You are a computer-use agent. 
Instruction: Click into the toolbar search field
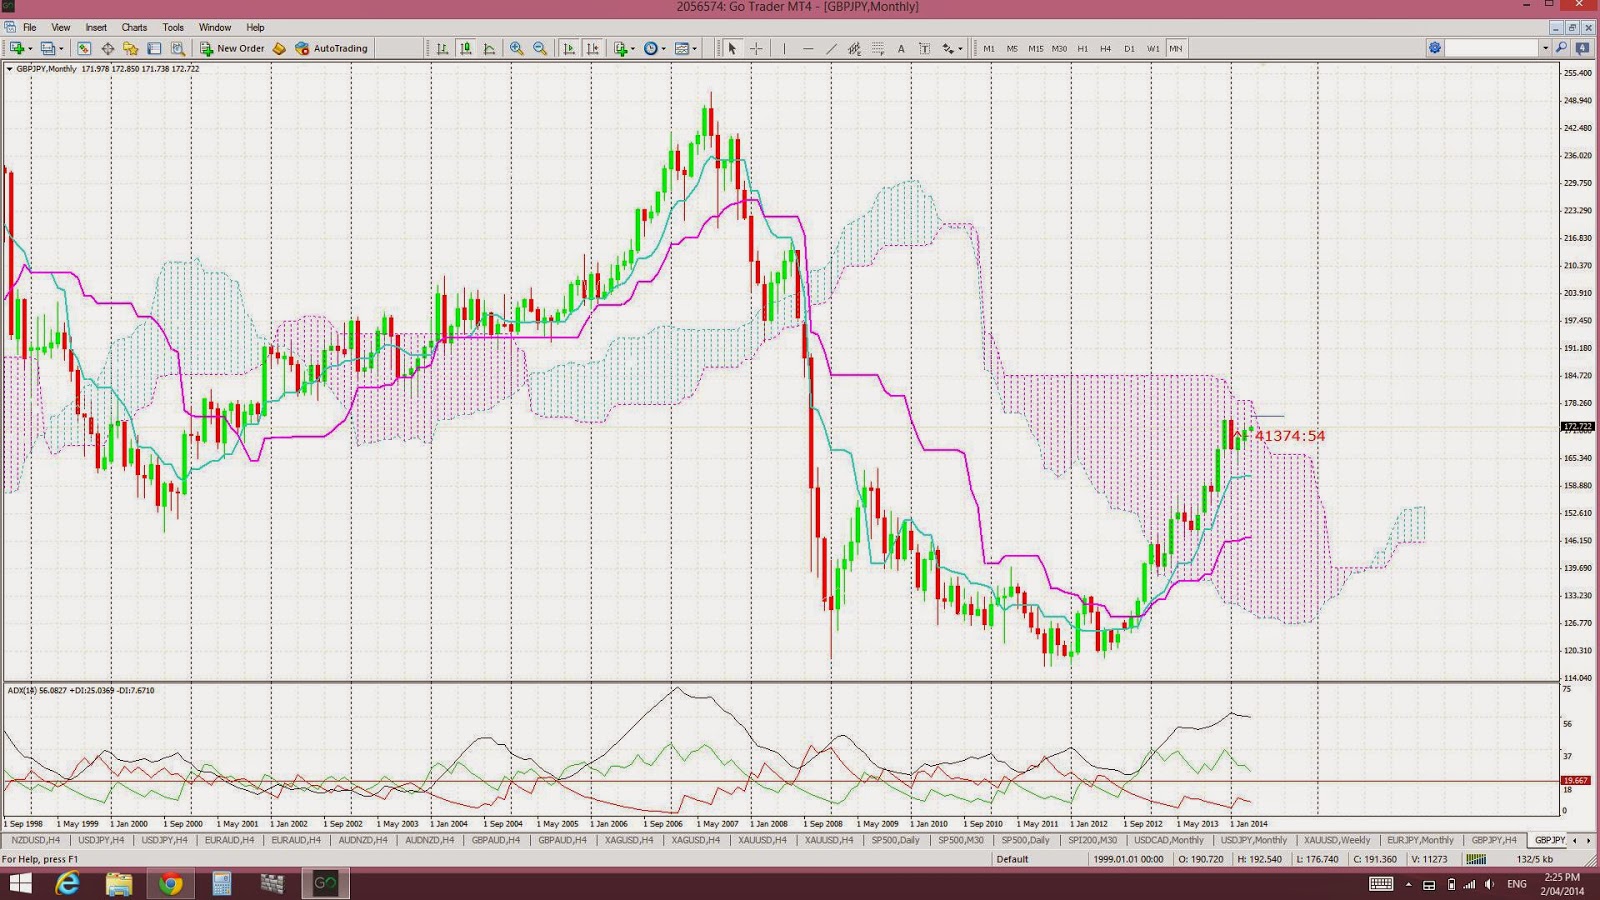(1493, 48)
